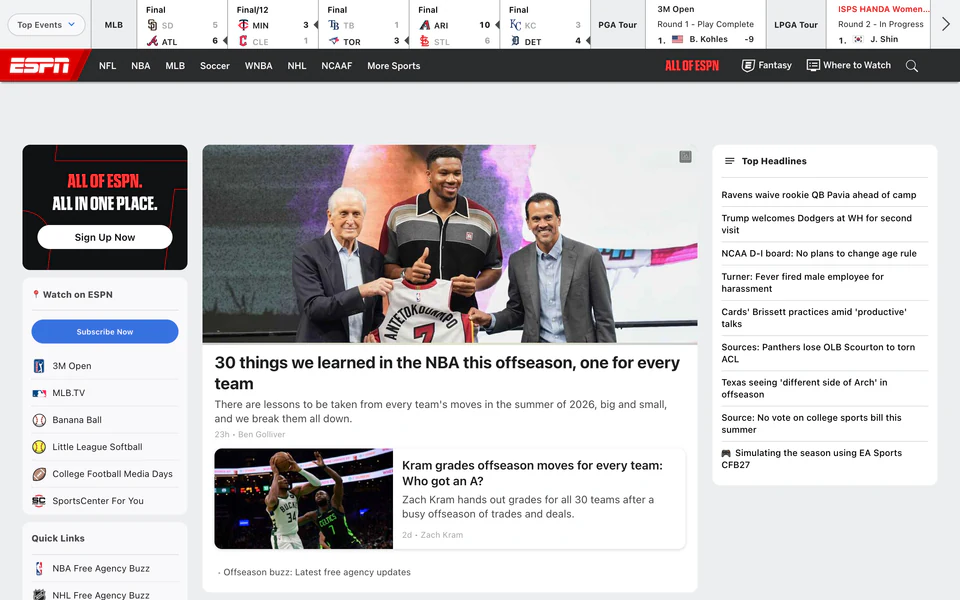The width and height of the screenshot is (960, 600).
Task: Click the NHL Free Agency Buzz logo icon
Action: (x=39, y=594)
